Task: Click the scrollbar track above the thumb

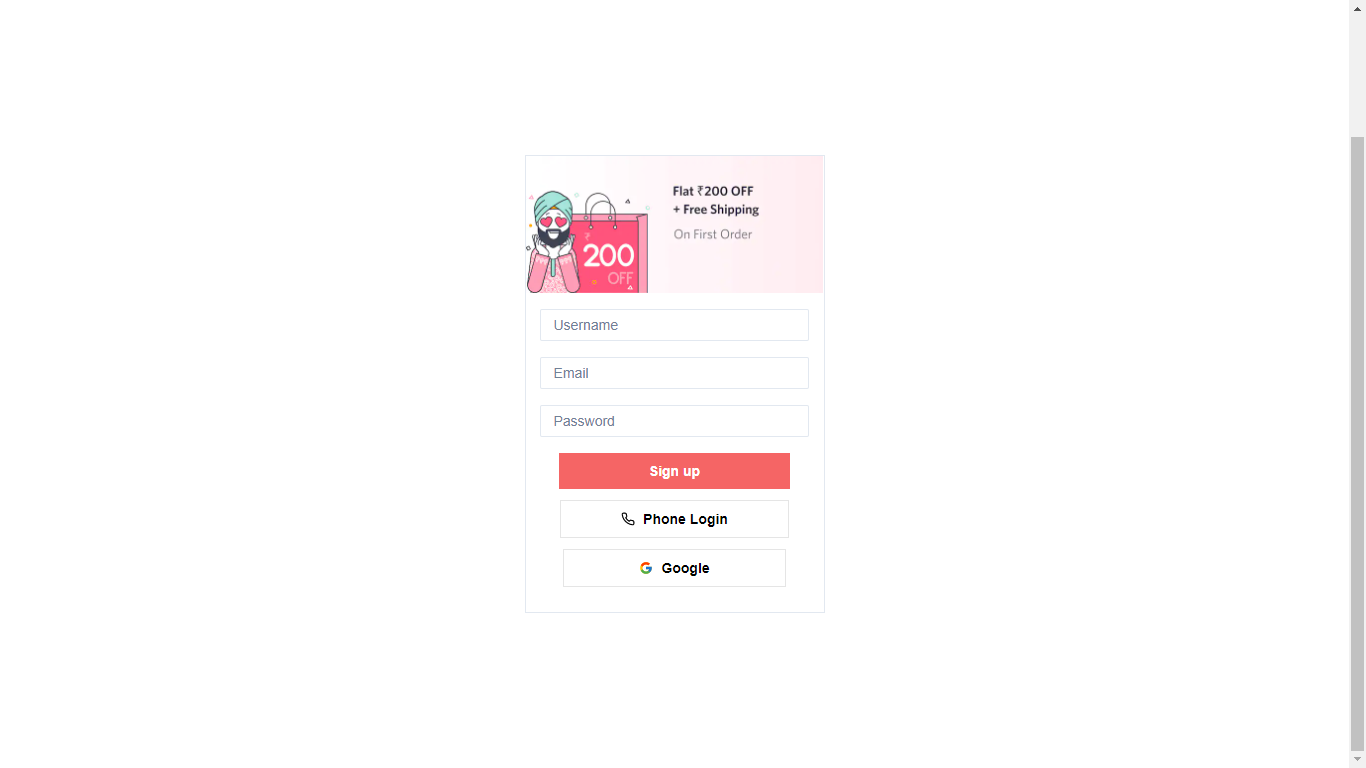Action: pyautogui.click(x=1357, y=75)
